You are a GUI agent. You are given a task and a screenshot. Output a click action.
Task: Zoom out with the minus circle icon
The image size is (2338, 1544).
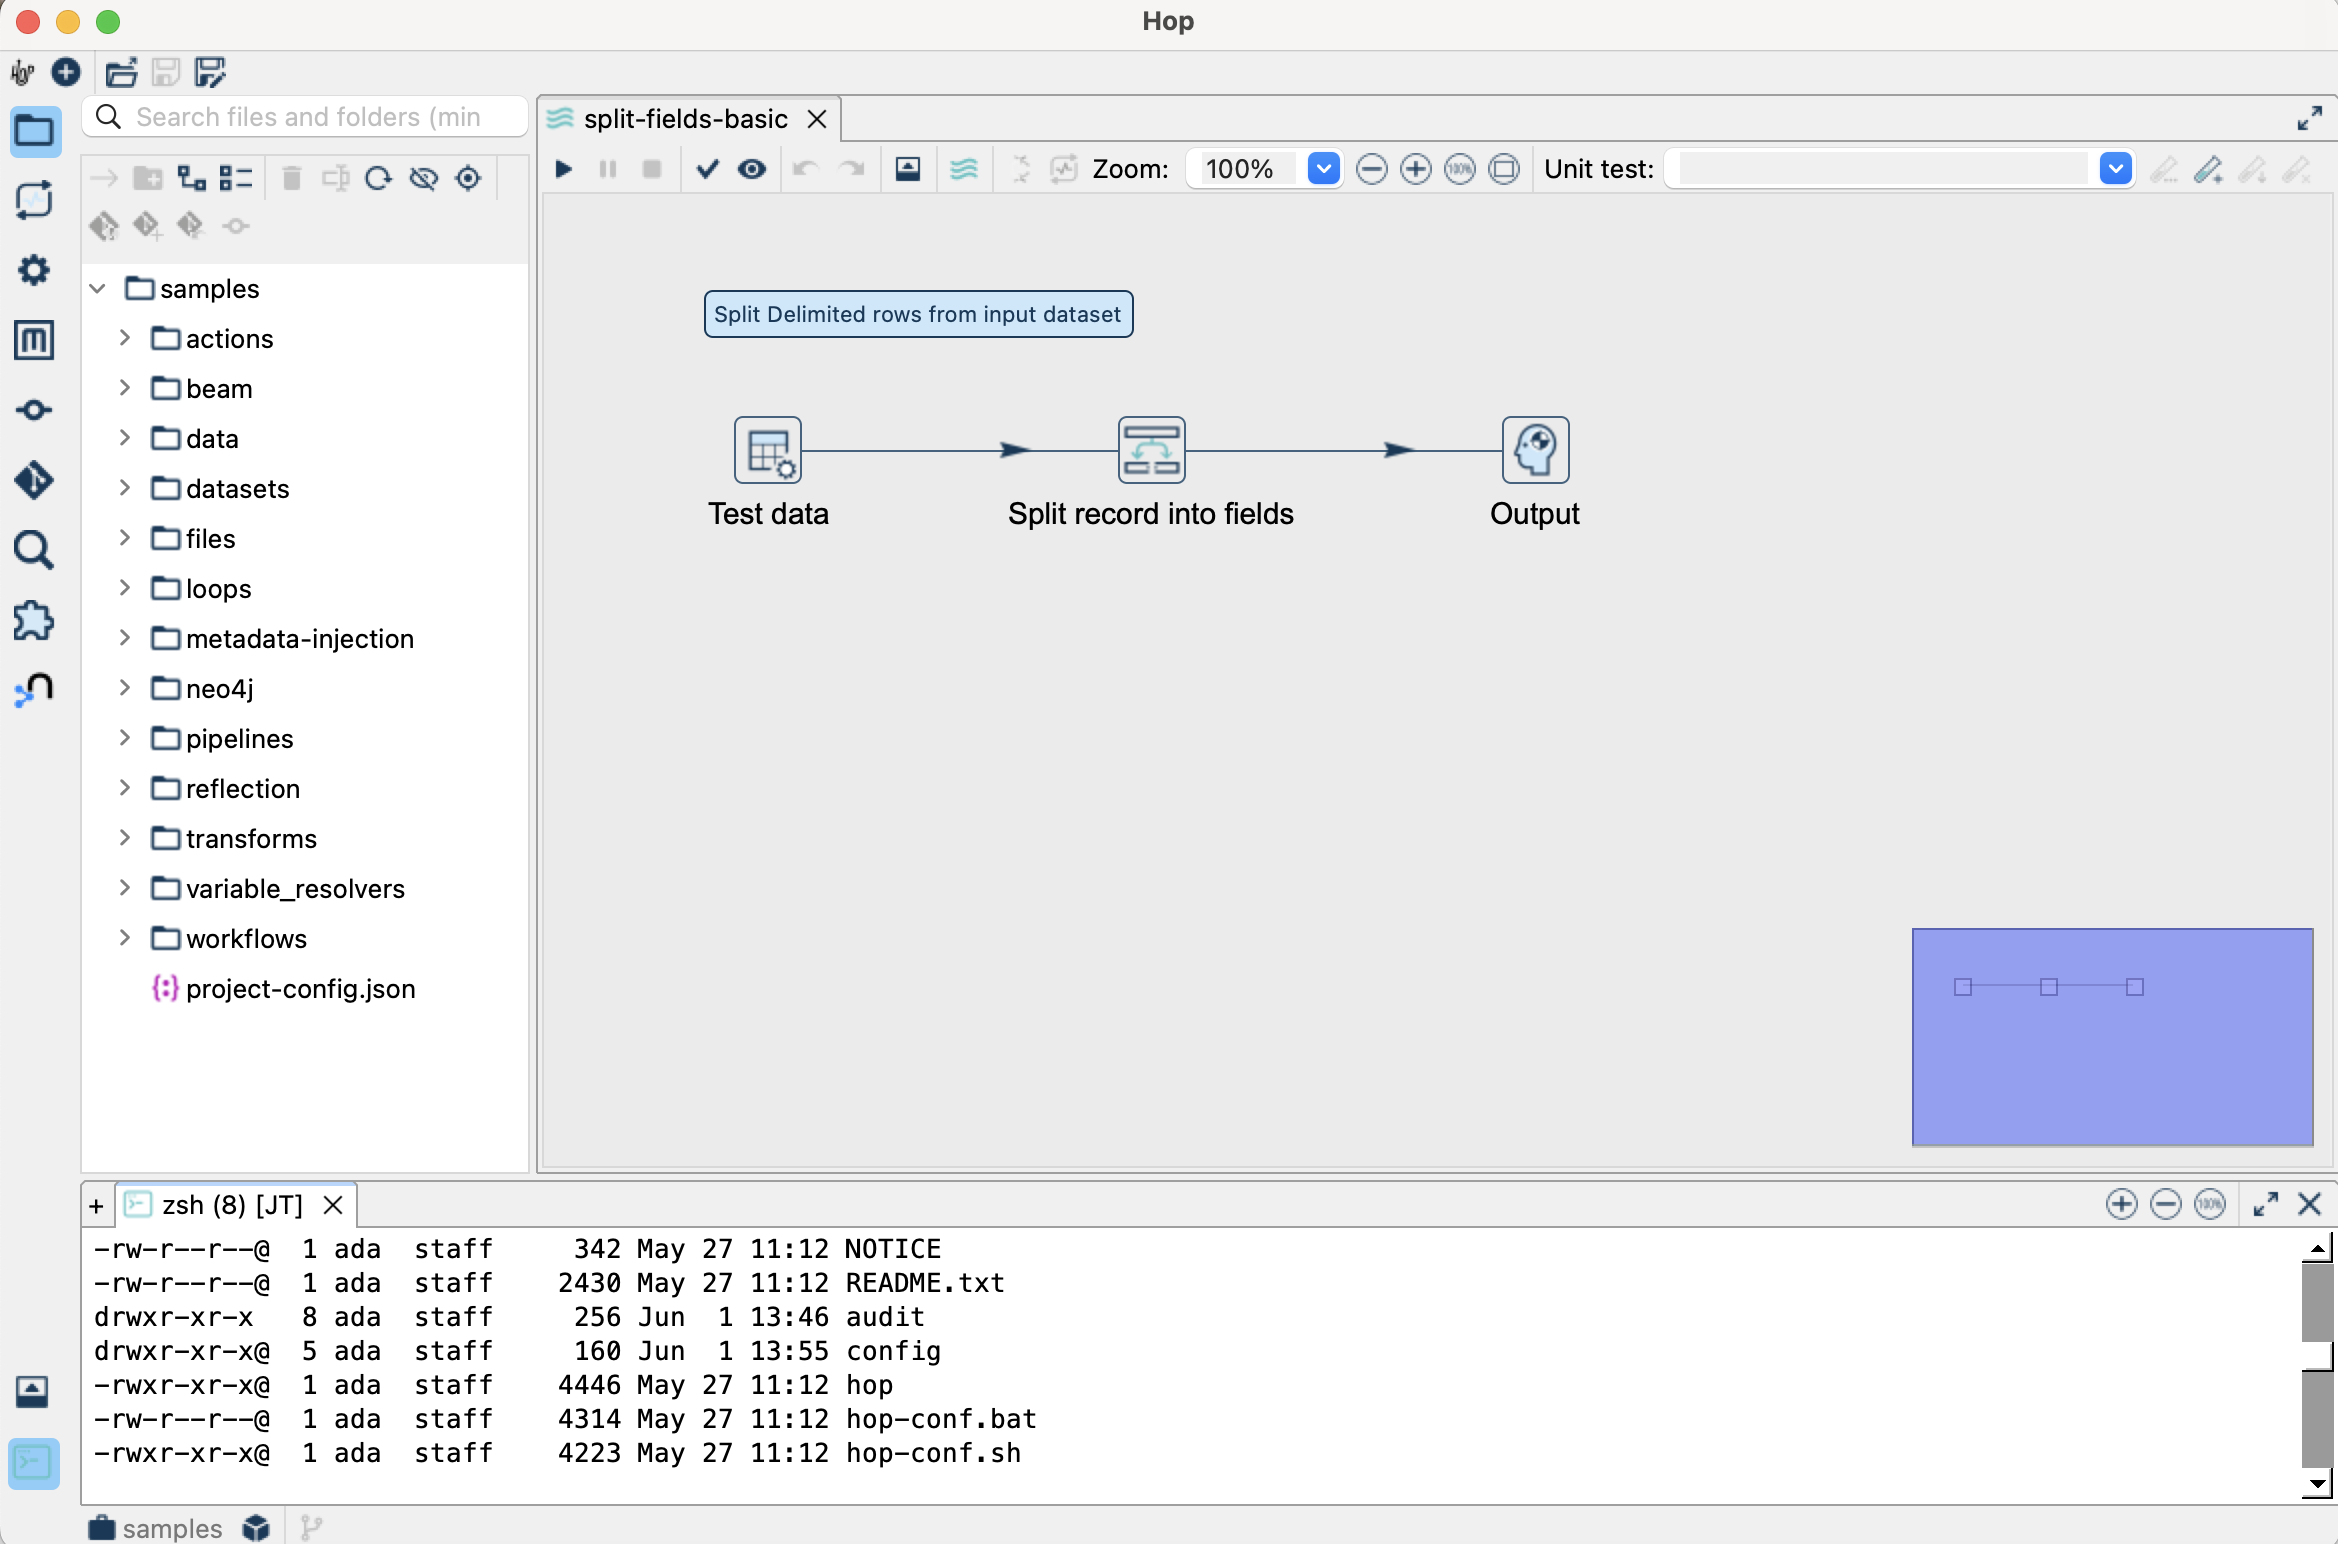(x=1372, y=169)
